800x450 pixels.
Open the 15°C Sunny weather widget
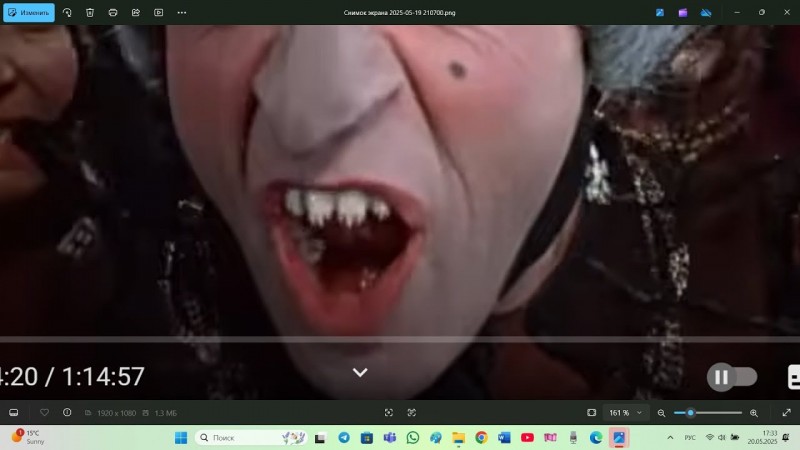pos(28,437)
